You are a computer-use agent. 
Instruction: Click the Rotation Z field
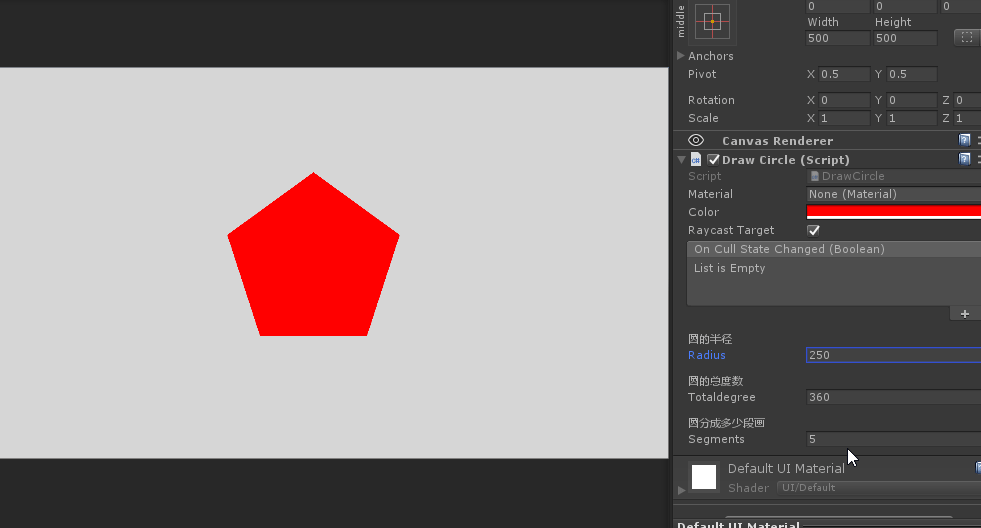tap(967, 100)
